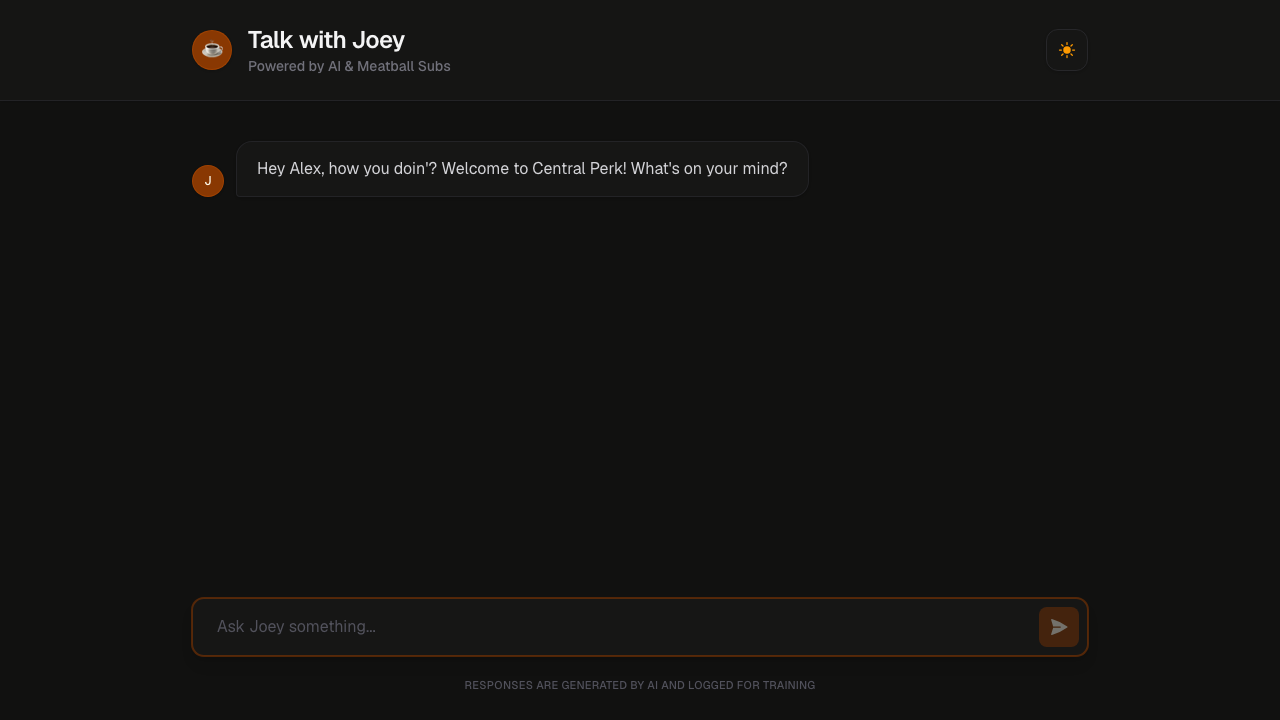The width and height of the screenshot is (1280, 720).
Task: Click the "Talk with Joey" heading
Action: click(326, 40)
